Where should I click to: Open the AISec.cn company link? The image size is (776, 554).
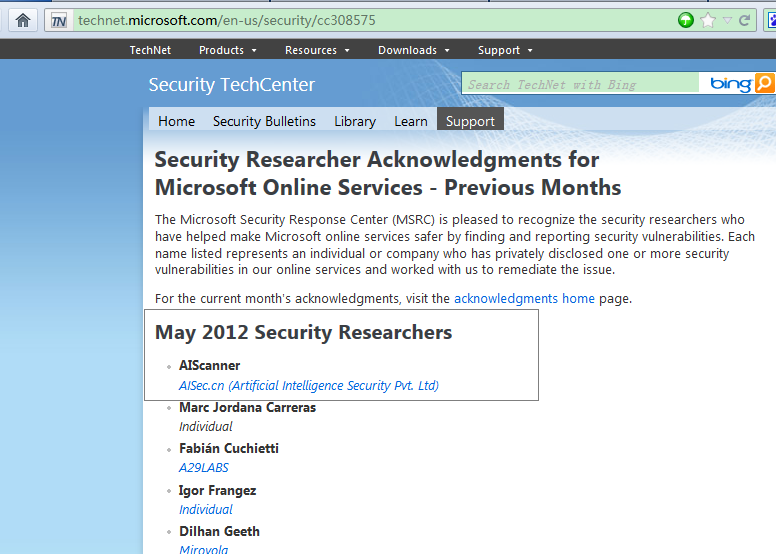(x=309, y=386)
